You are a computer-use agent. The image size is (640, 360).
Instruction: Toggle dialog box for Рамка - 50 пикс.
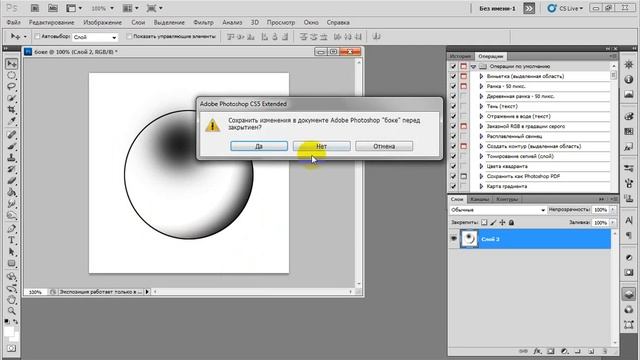[464, 86]
